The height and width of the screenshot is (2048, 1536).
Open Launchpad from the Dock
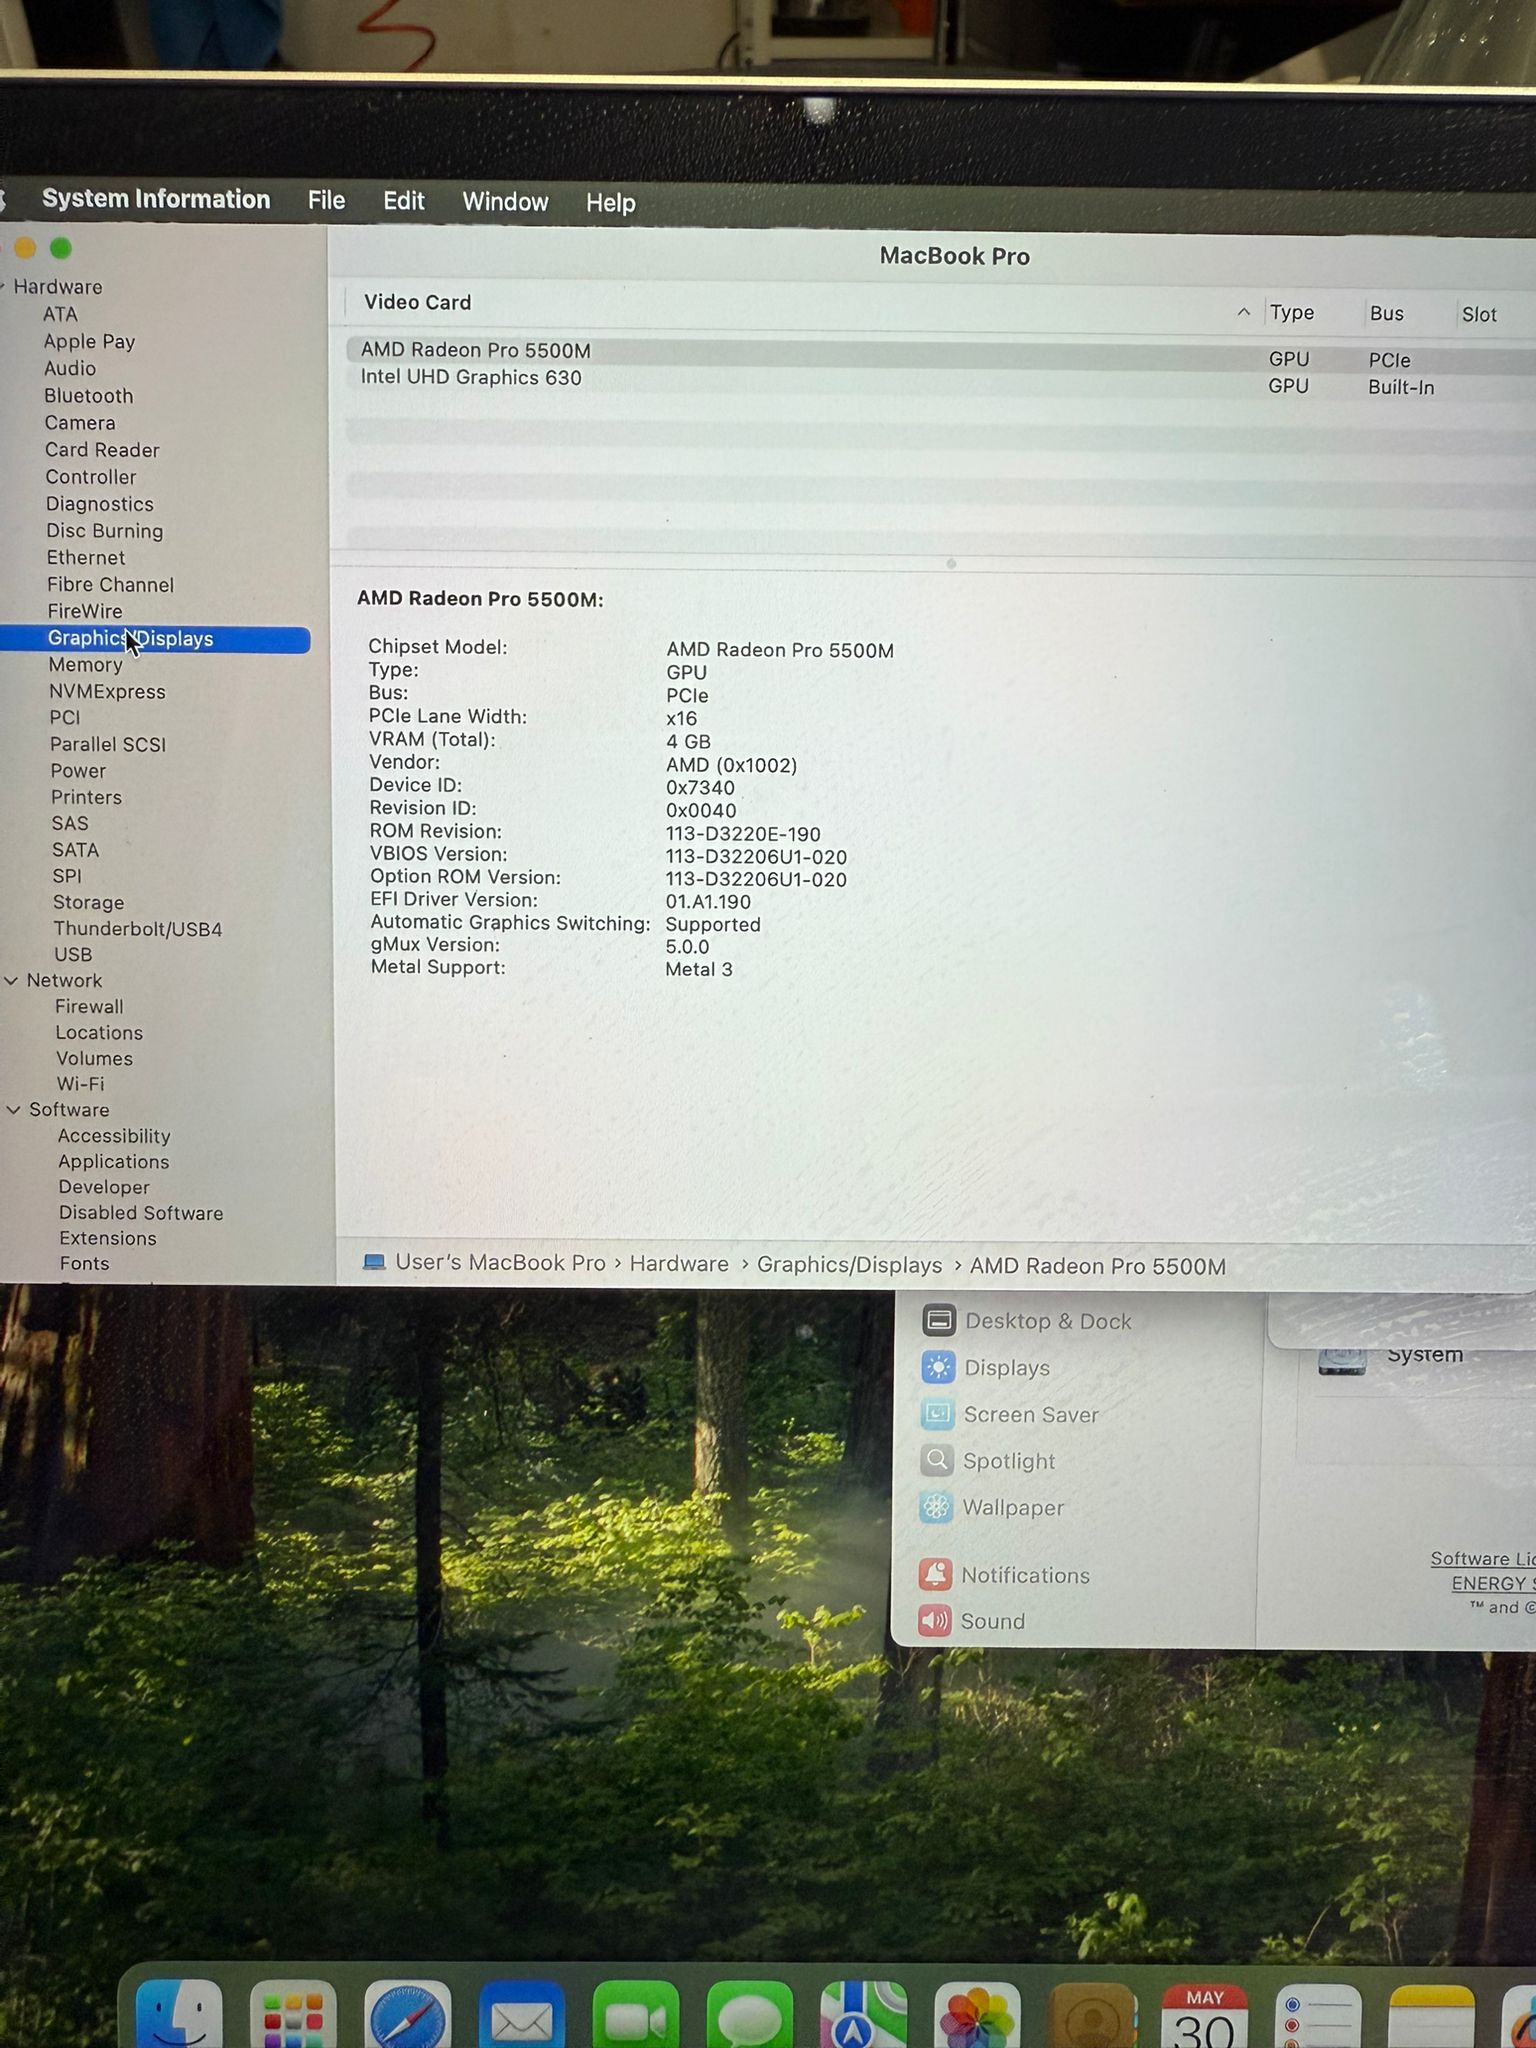click(x=293, y=2013)
